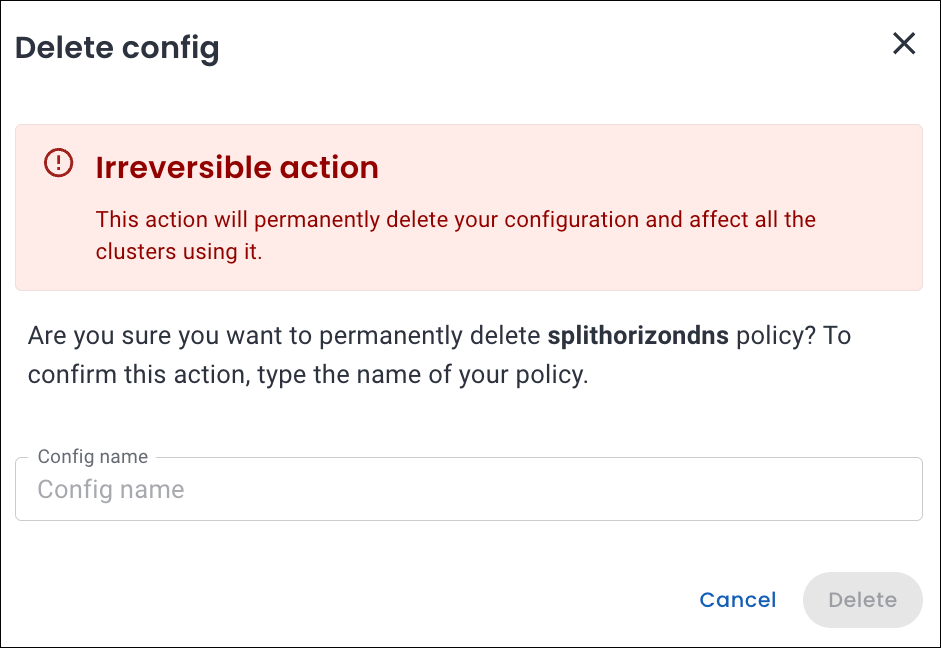Click the 'clusters using it.' warning line
This screenshot has height=648, width=941.
178,252
